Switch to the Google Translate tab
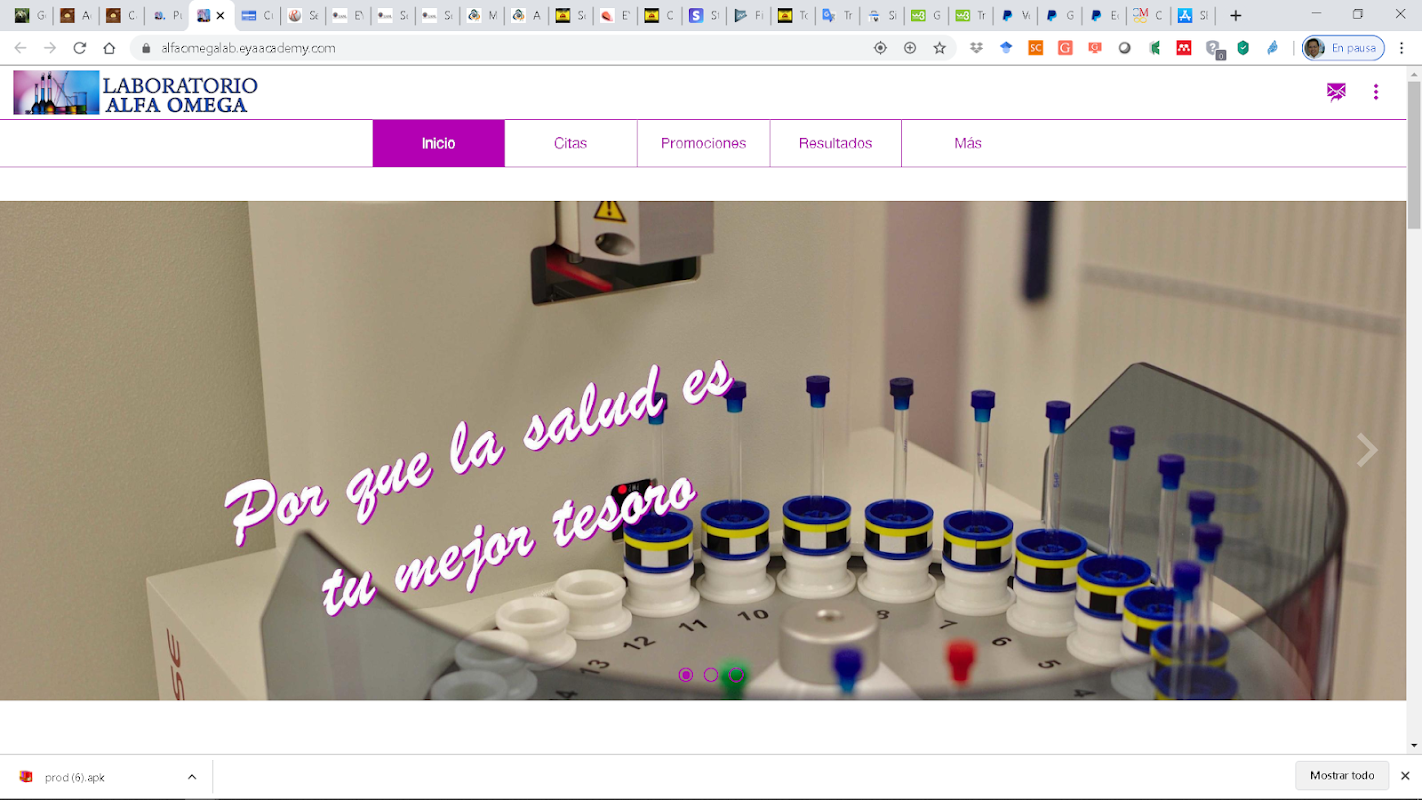This screenshot has width=1422, height=800. pyautogui.click(x=837, y=16)
